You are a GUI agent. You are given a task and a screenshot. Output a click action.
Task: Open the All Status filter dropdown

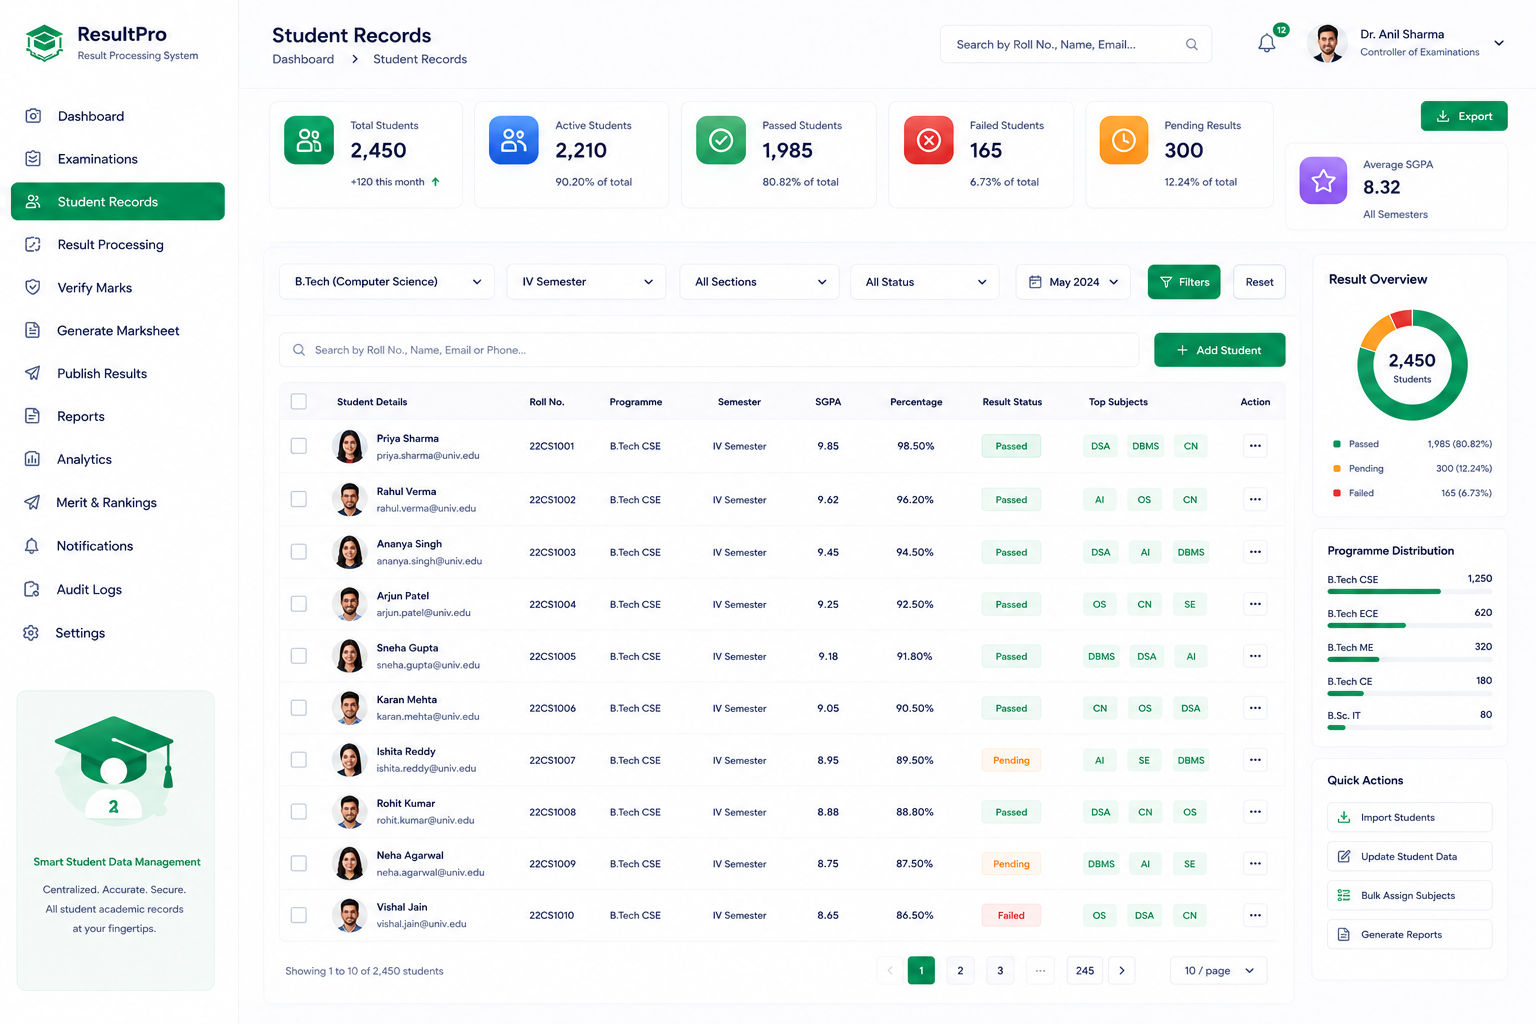tap(925, 282)
